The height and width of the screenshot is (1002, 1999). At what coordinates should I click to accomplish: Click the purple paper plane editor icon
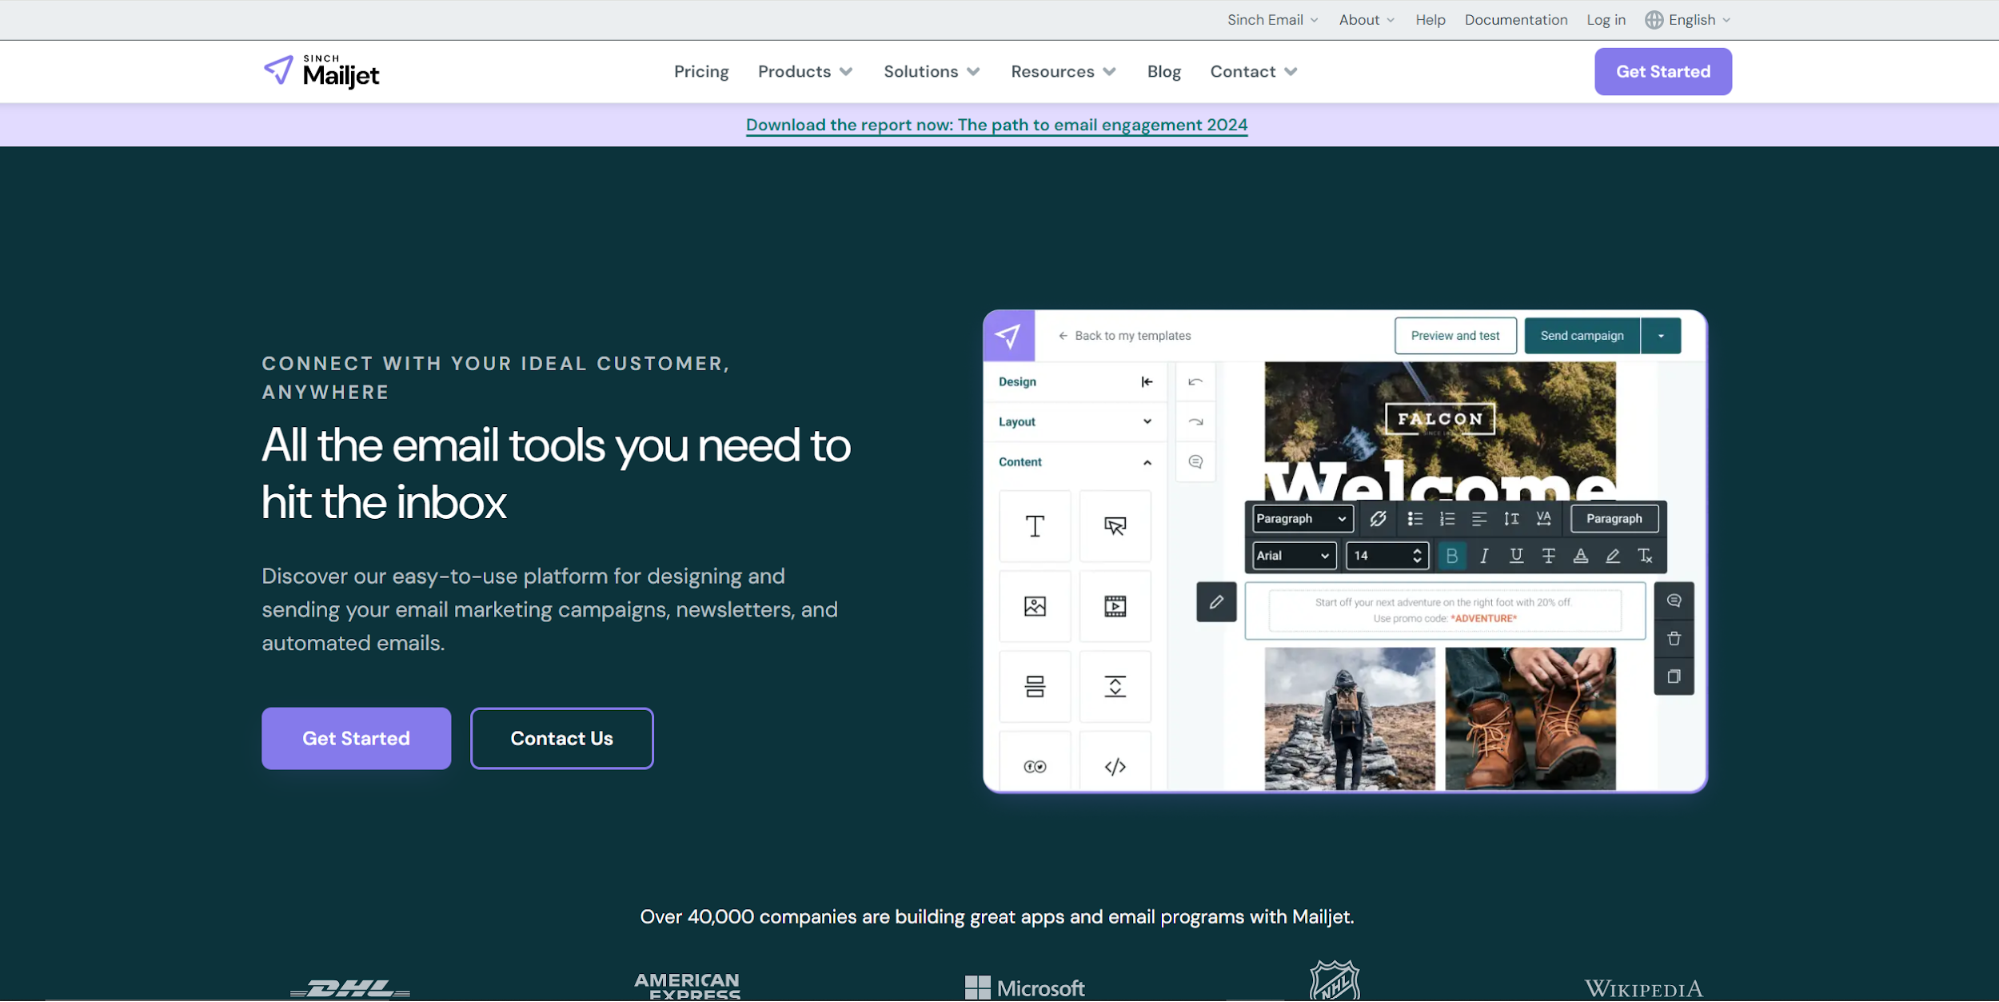1009,336
